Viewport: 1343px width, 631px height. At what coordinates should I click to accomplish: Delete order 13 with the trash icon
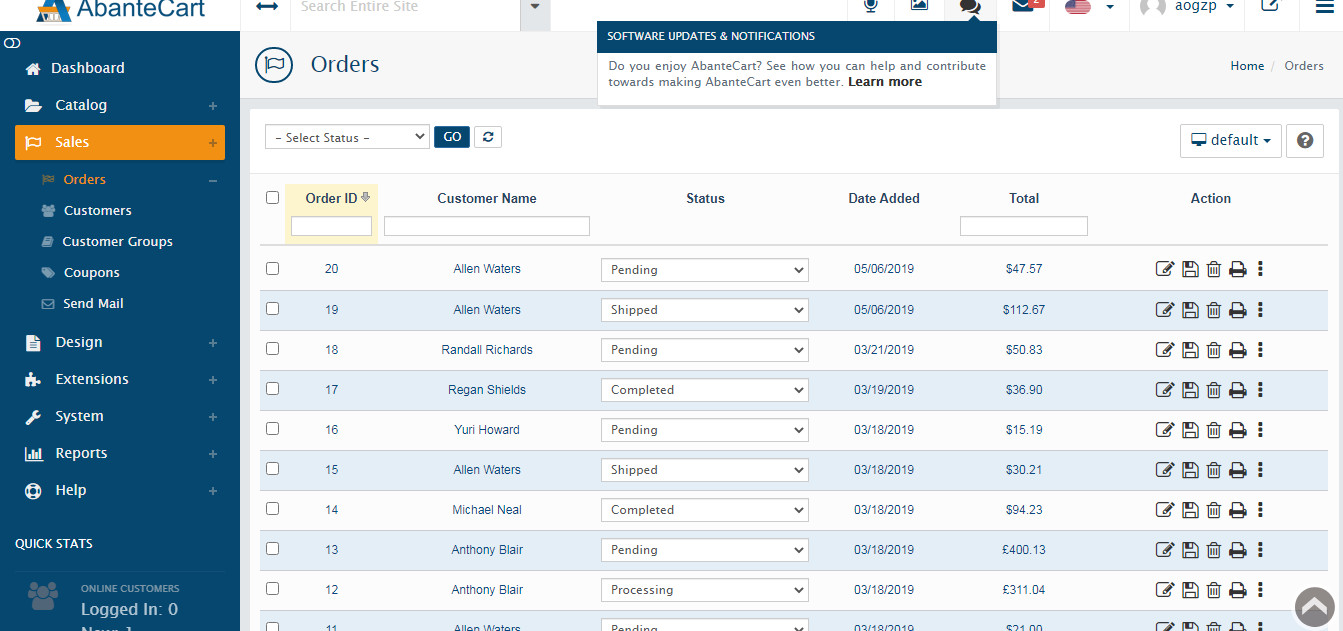(x=1214, y=550)
